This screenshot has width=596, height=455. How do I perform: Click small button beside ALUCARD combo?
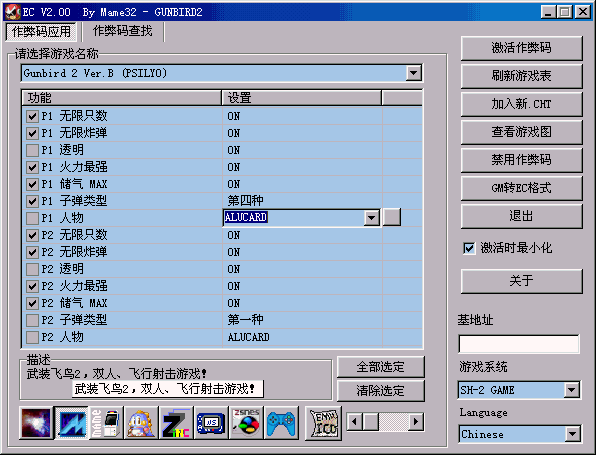pyautogui.click(x=392, y=217)
